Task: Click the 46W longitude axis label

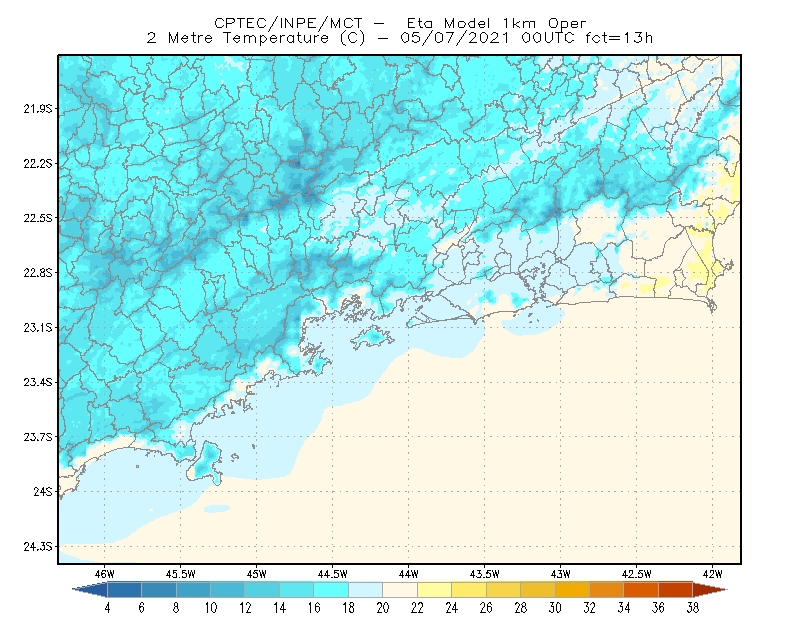Action: 105,574
